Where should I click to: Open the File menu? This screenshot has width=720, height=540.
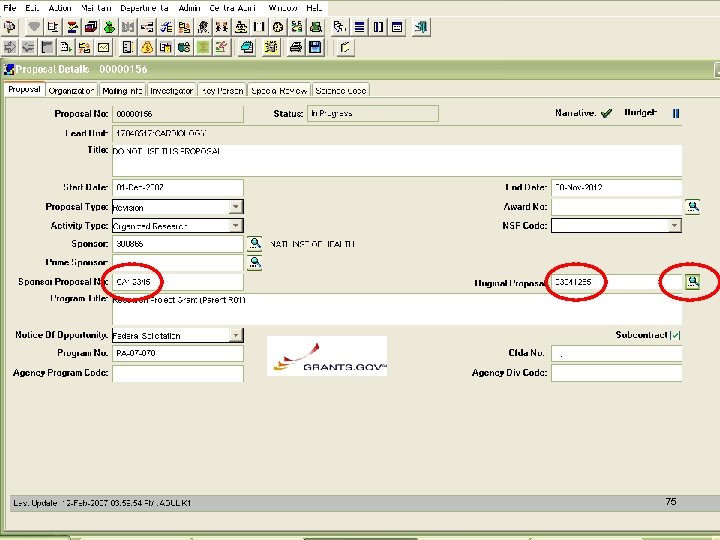(x=9, y=8)
